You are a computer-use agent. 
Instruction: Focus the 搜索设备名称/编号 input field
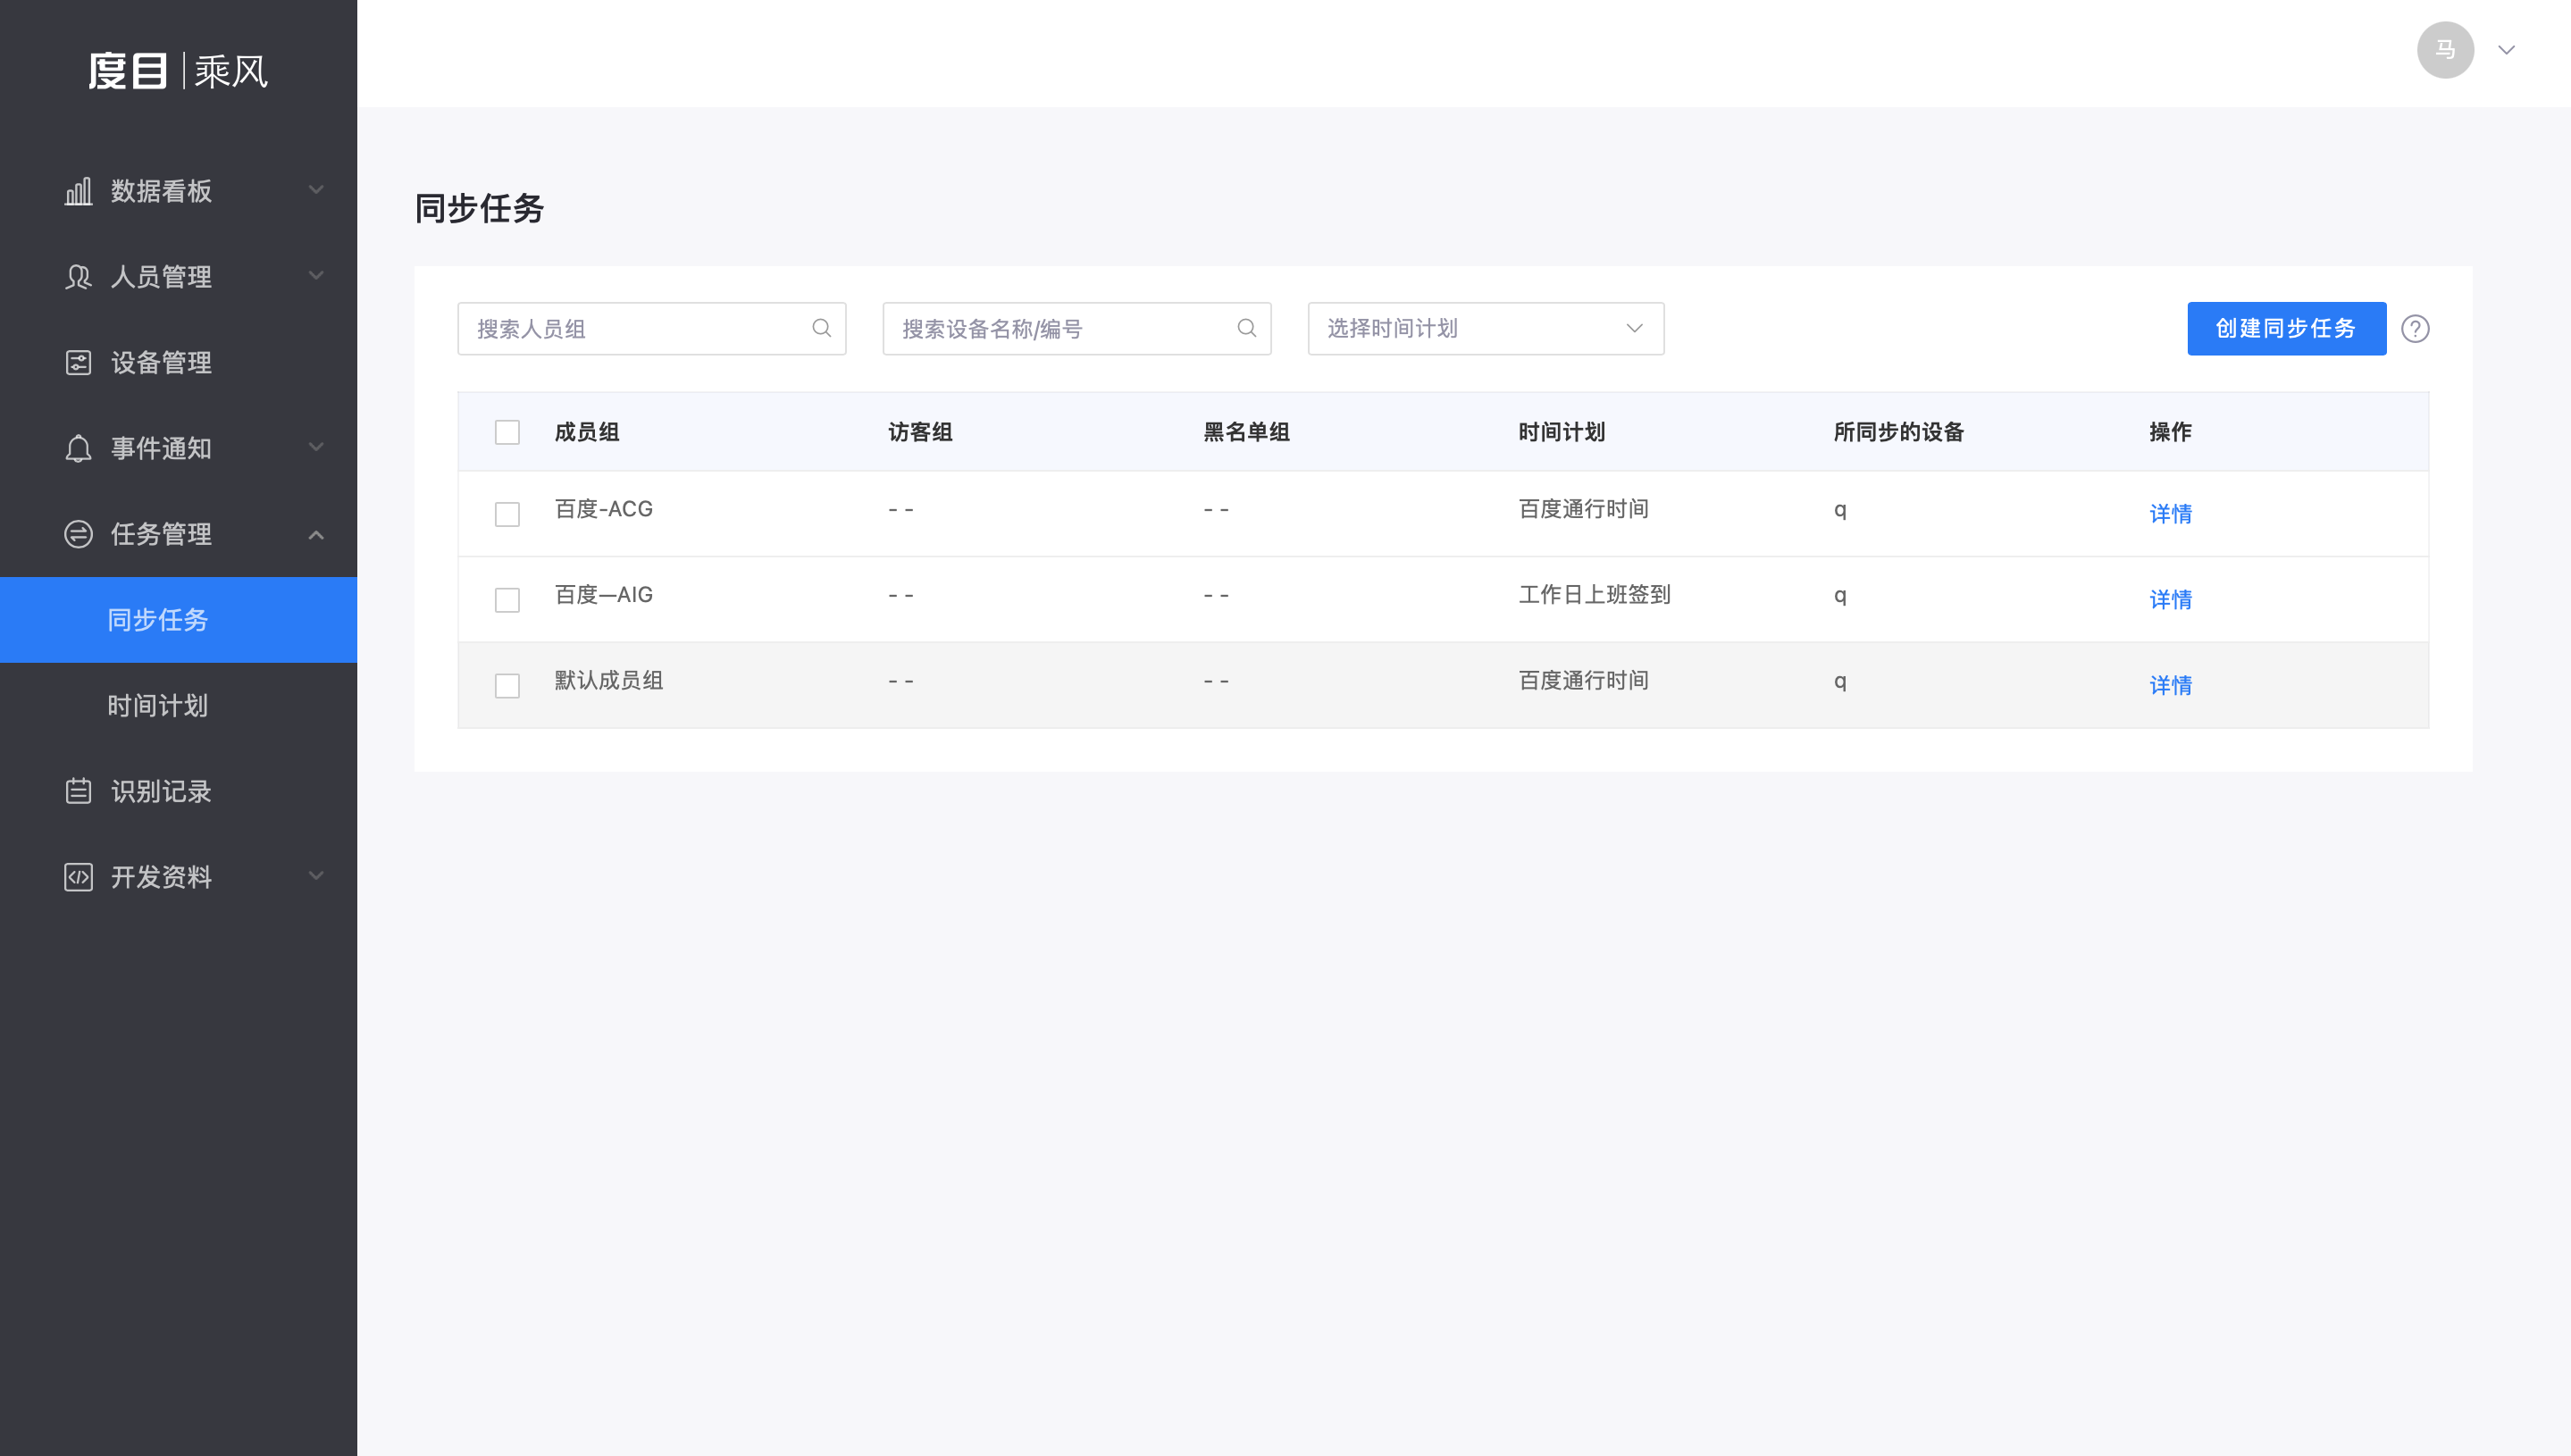click(x=1076, y=328)
